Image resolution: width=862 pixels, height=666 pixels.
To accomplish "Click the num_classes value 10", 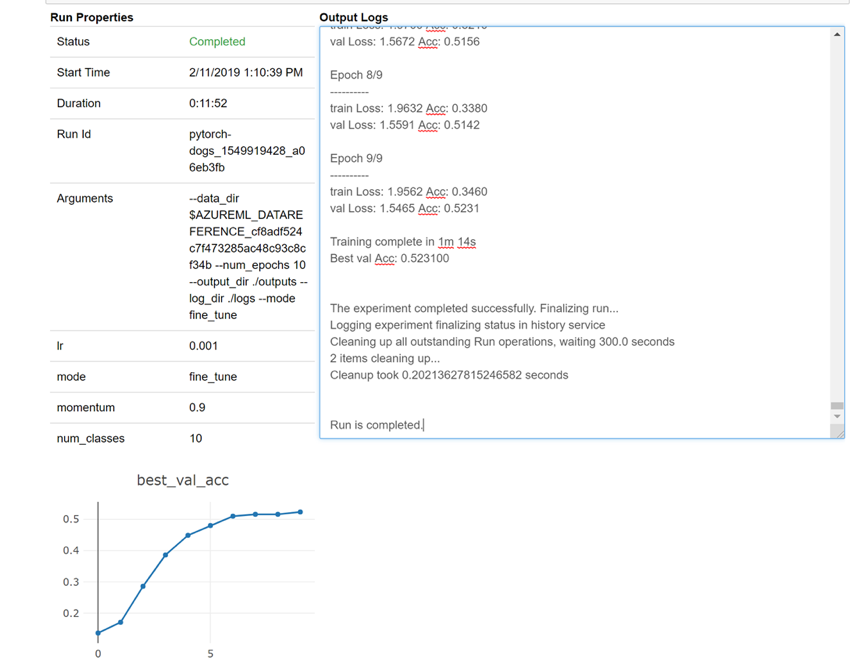I will tap(196, 438).
